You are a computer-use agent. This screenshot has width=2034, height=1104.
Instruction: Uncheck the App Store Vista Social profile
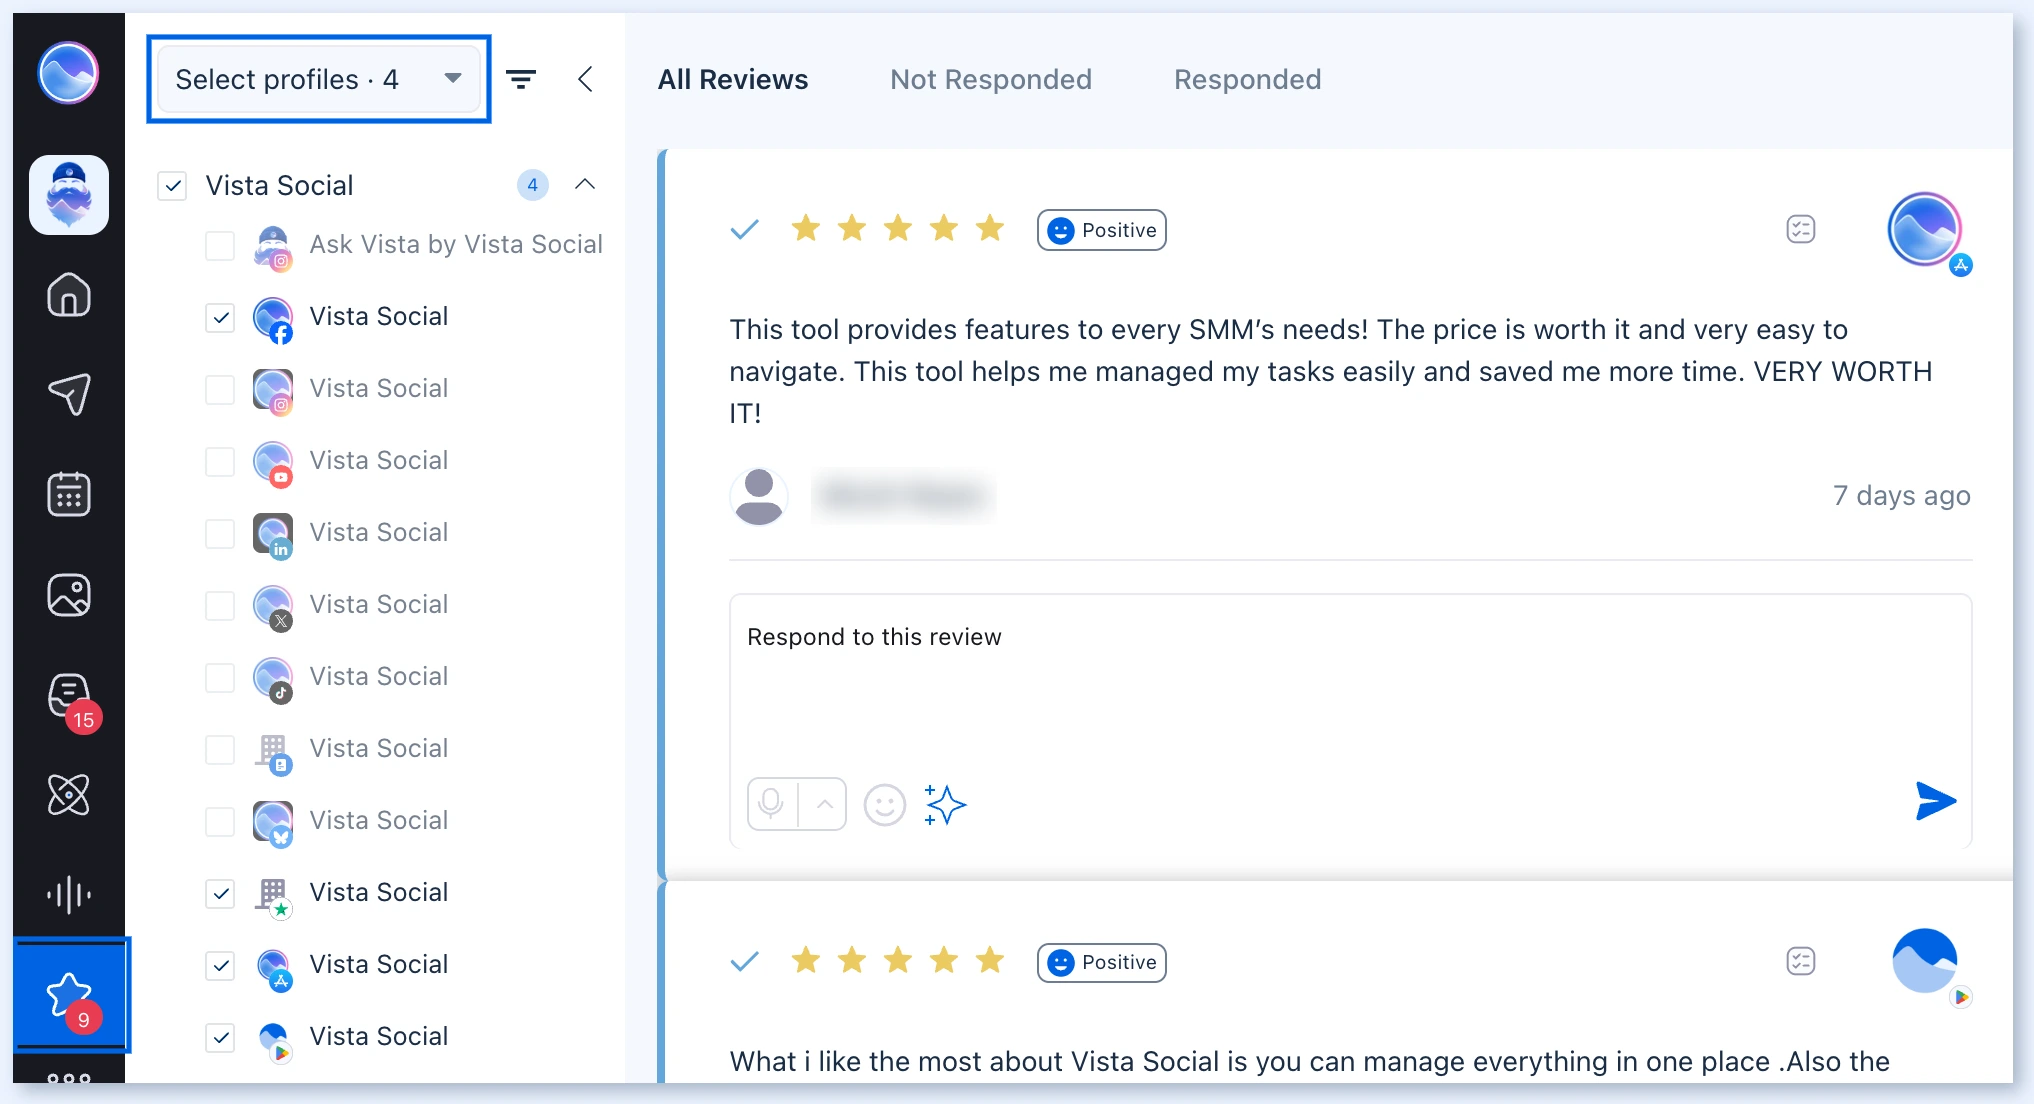[220, 966]
